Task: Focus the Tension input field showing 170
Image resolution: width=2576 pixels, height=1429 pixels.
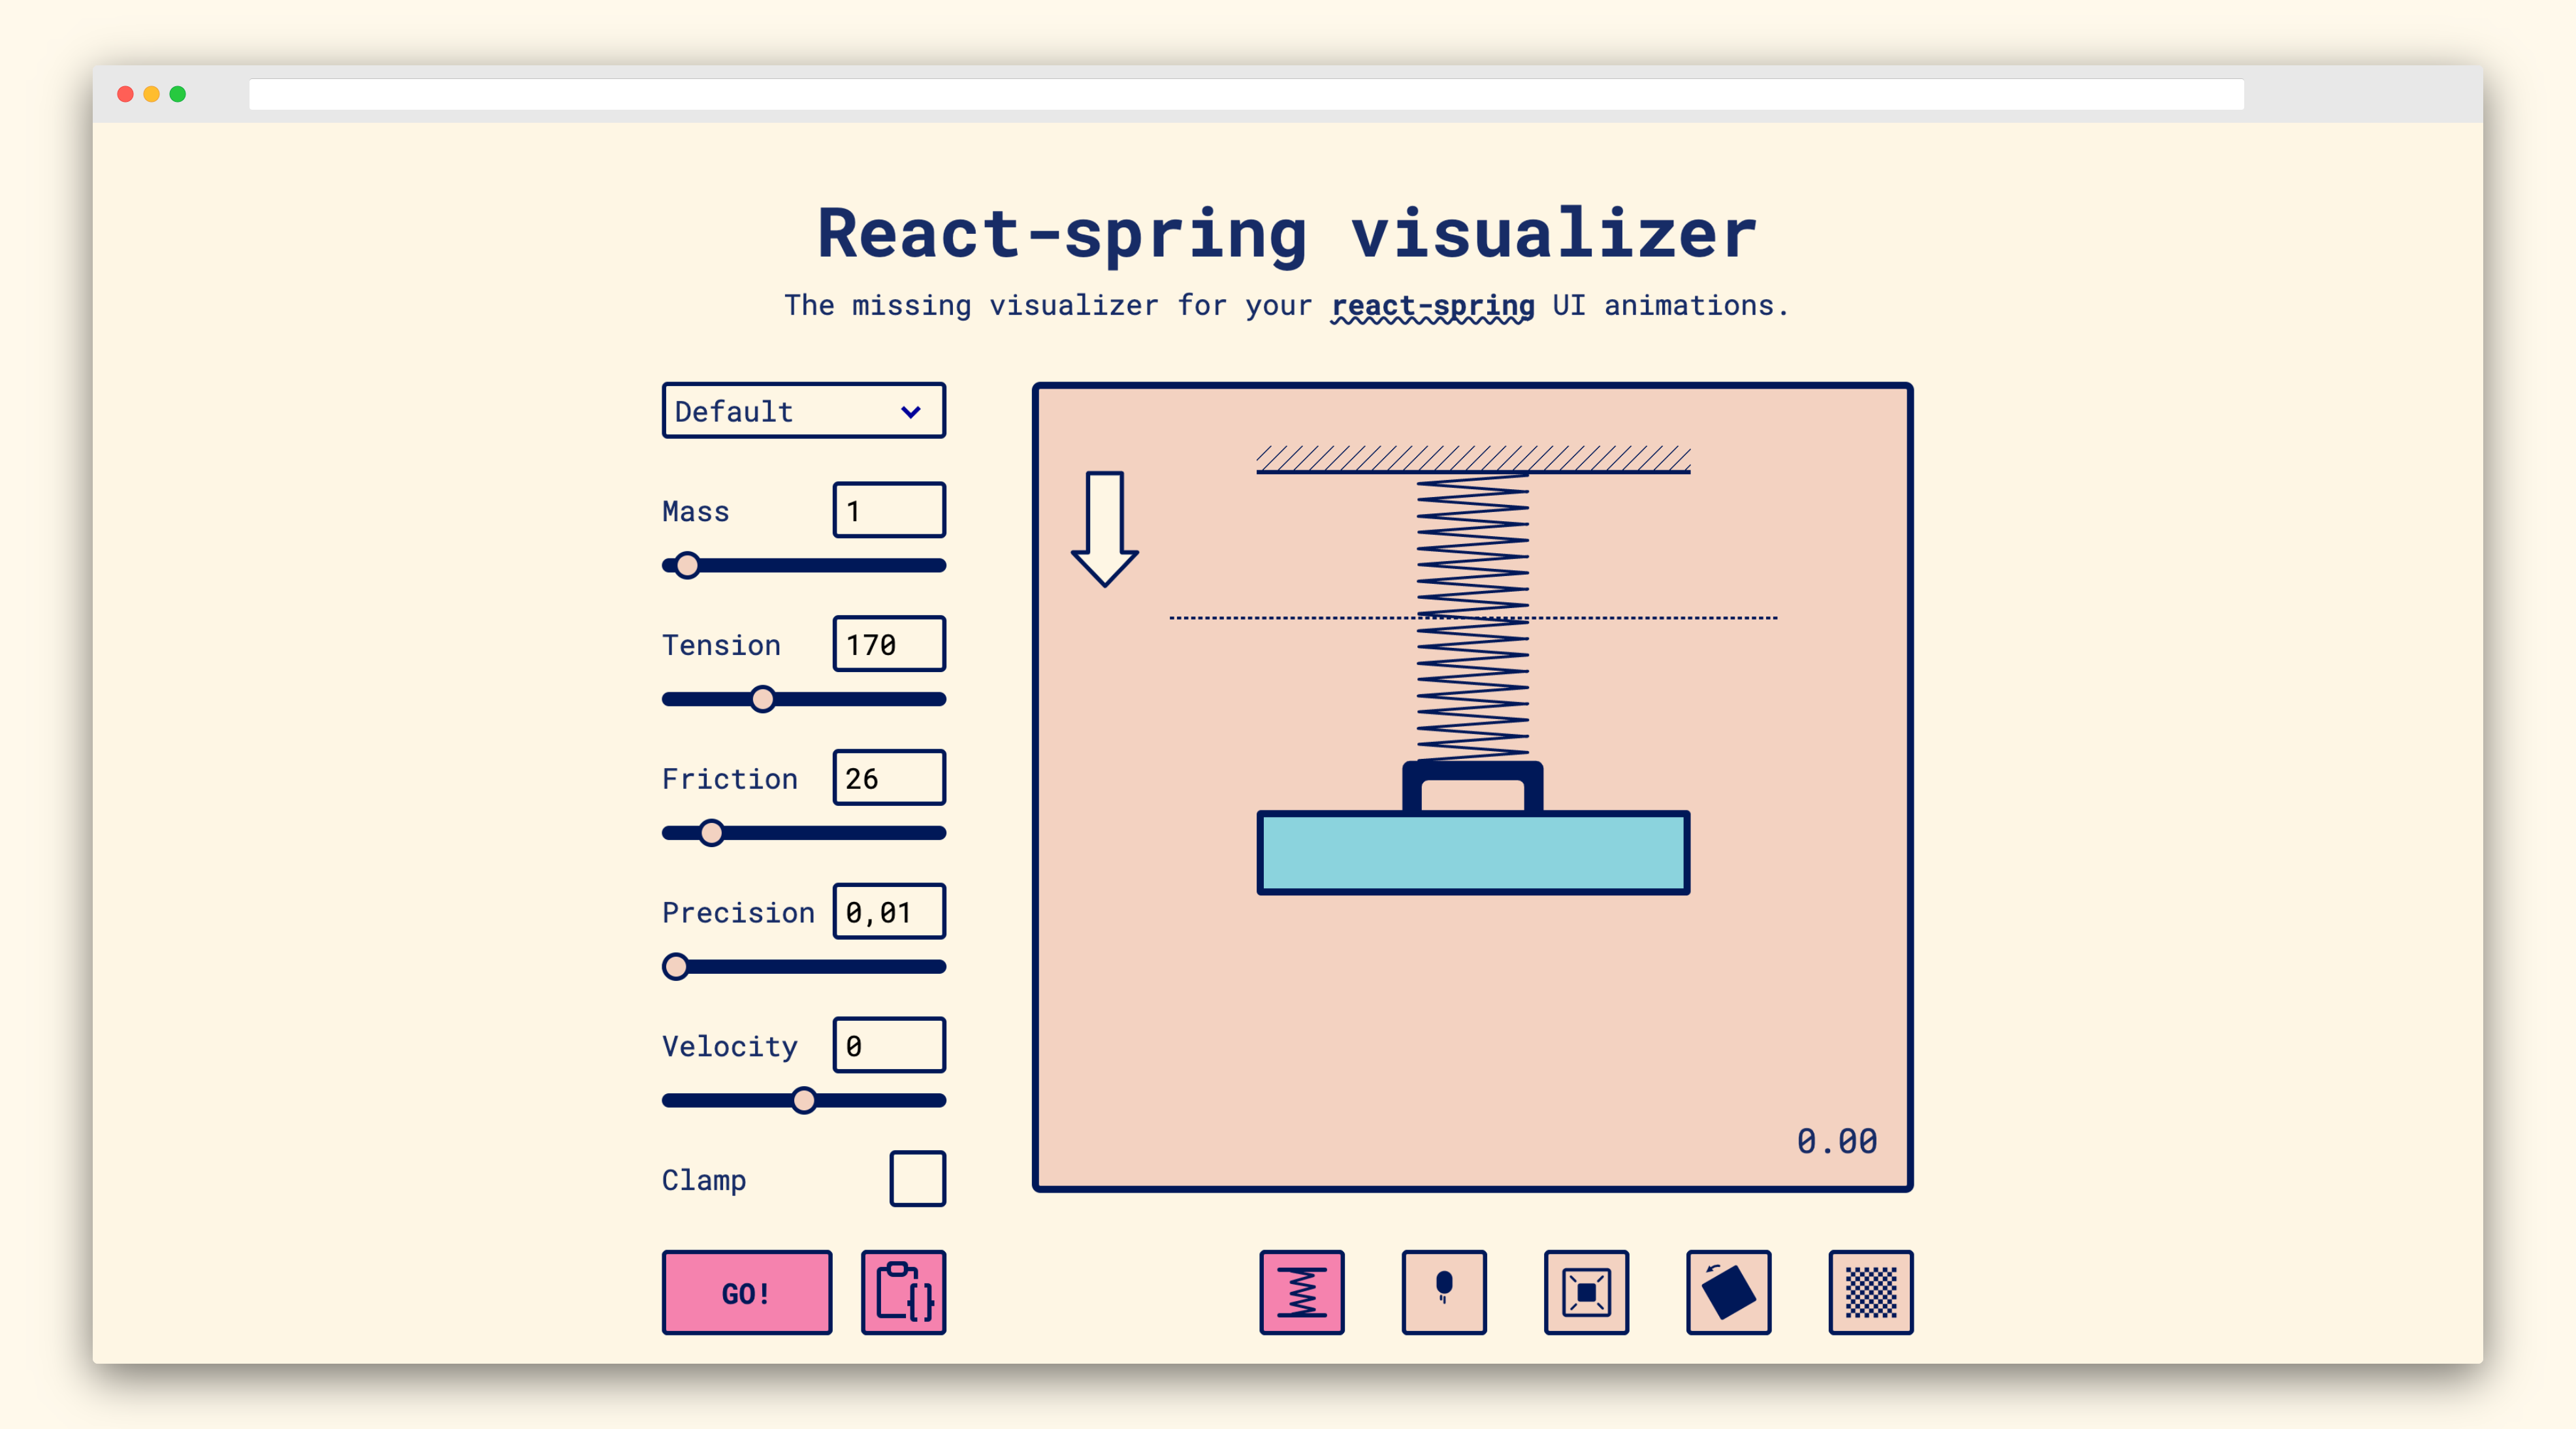Action: 889,644
